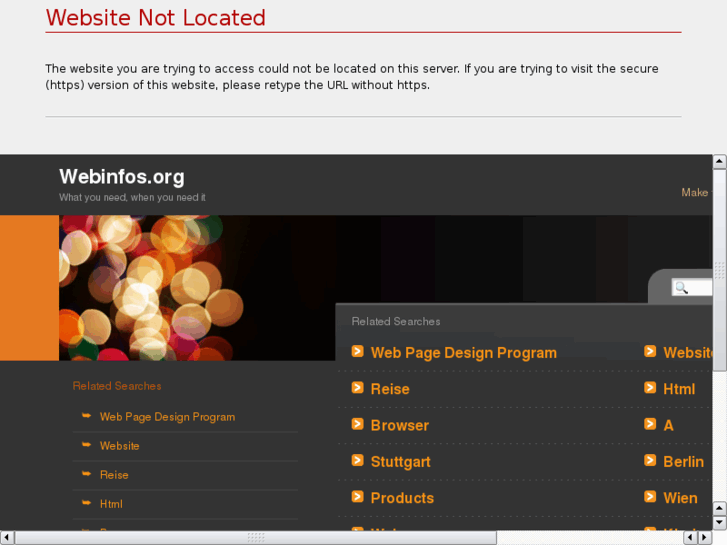
Task: Click the horizontal scrollbar right arrow
Action: click(x=705, y=538)
